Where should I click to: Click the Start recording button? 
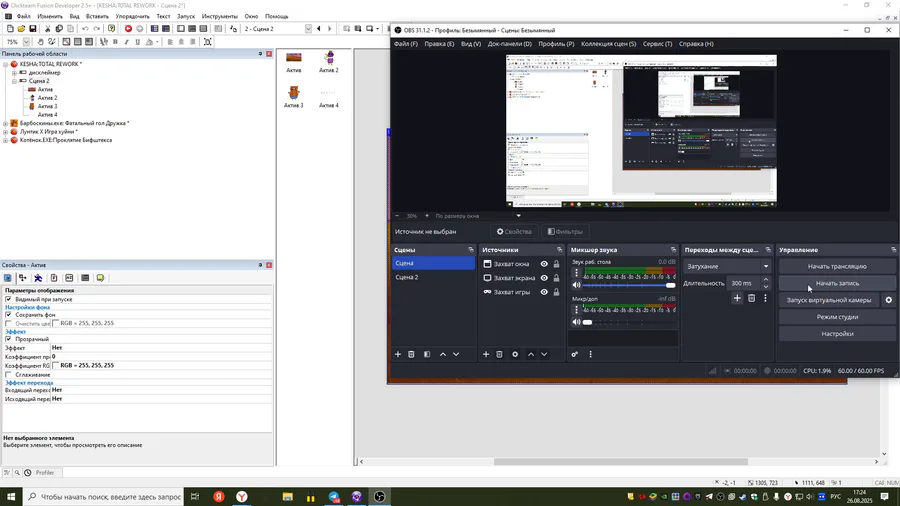click(x=837, y=283)
